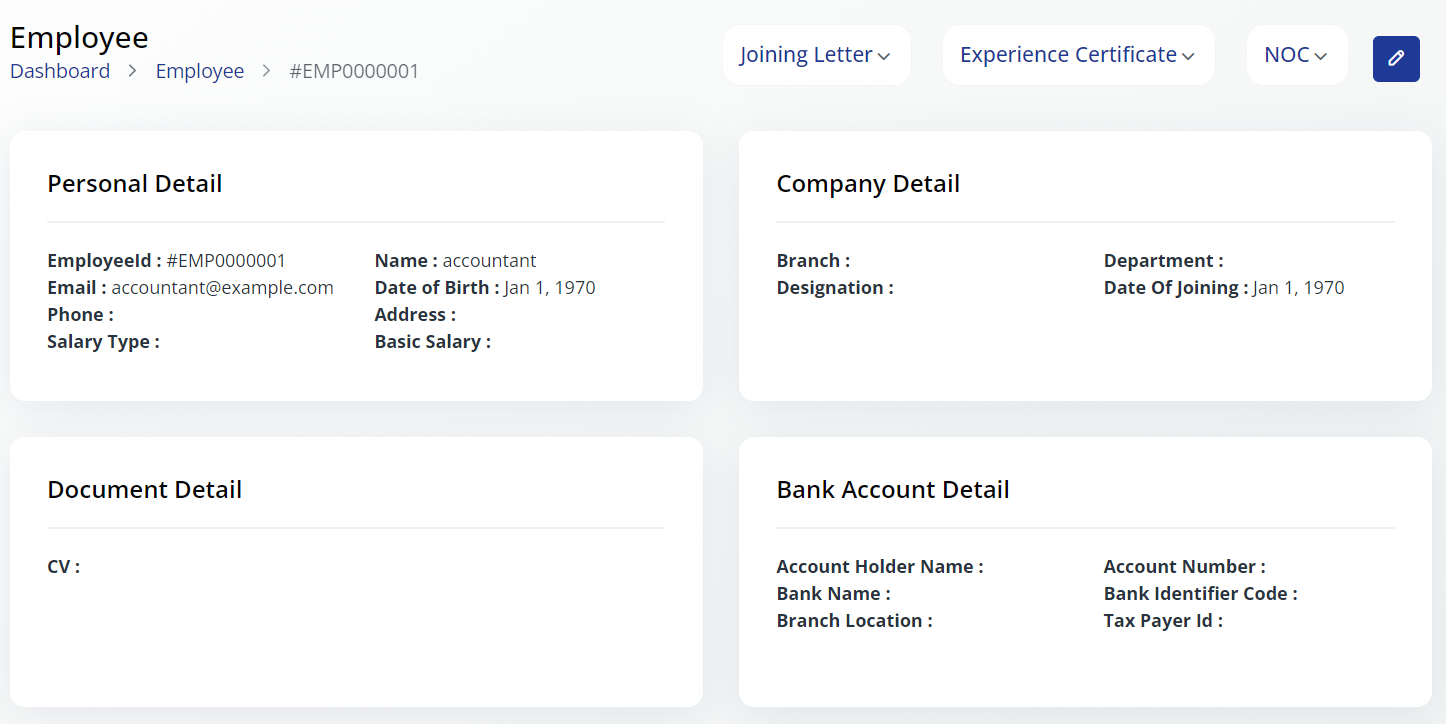Click the Company Detail card heading
Screen dimensions: 1446x724
(x=868, y=184)
